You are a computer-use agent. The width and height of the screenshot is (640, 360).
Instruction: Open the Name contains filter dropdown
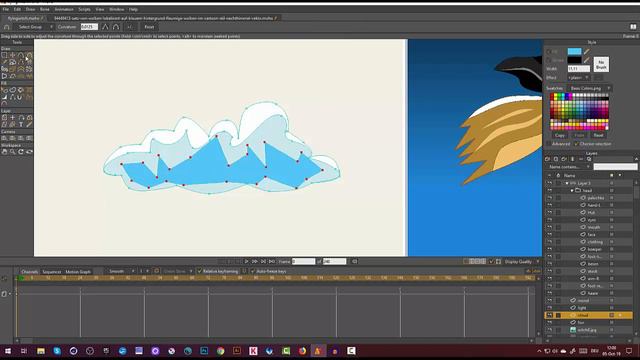coord(568,167)
